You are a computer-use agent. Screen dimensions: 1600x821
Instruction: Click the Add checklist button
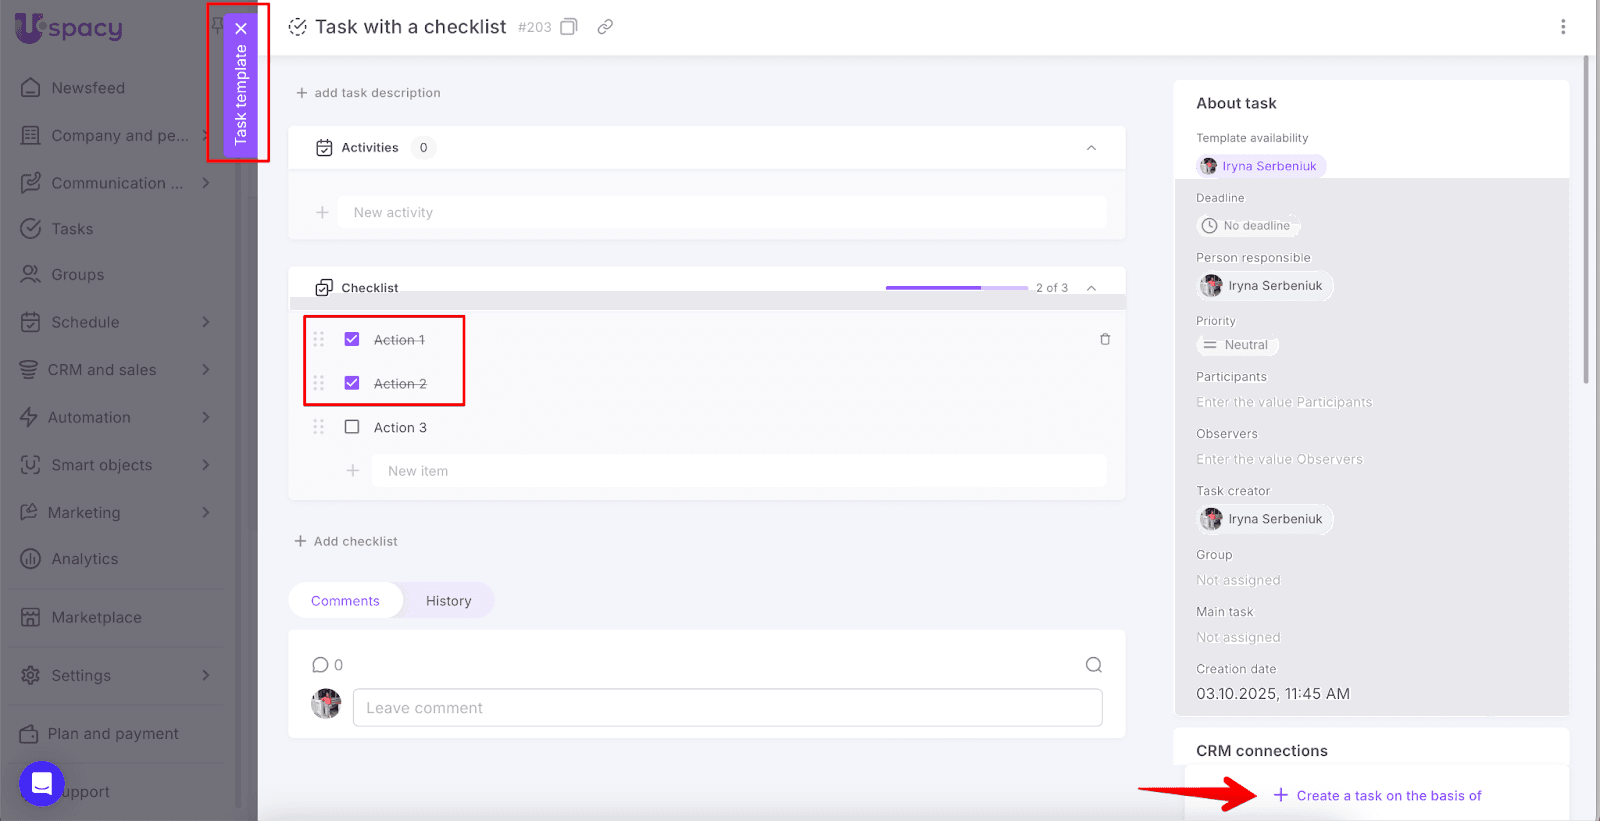pos(346,541)
